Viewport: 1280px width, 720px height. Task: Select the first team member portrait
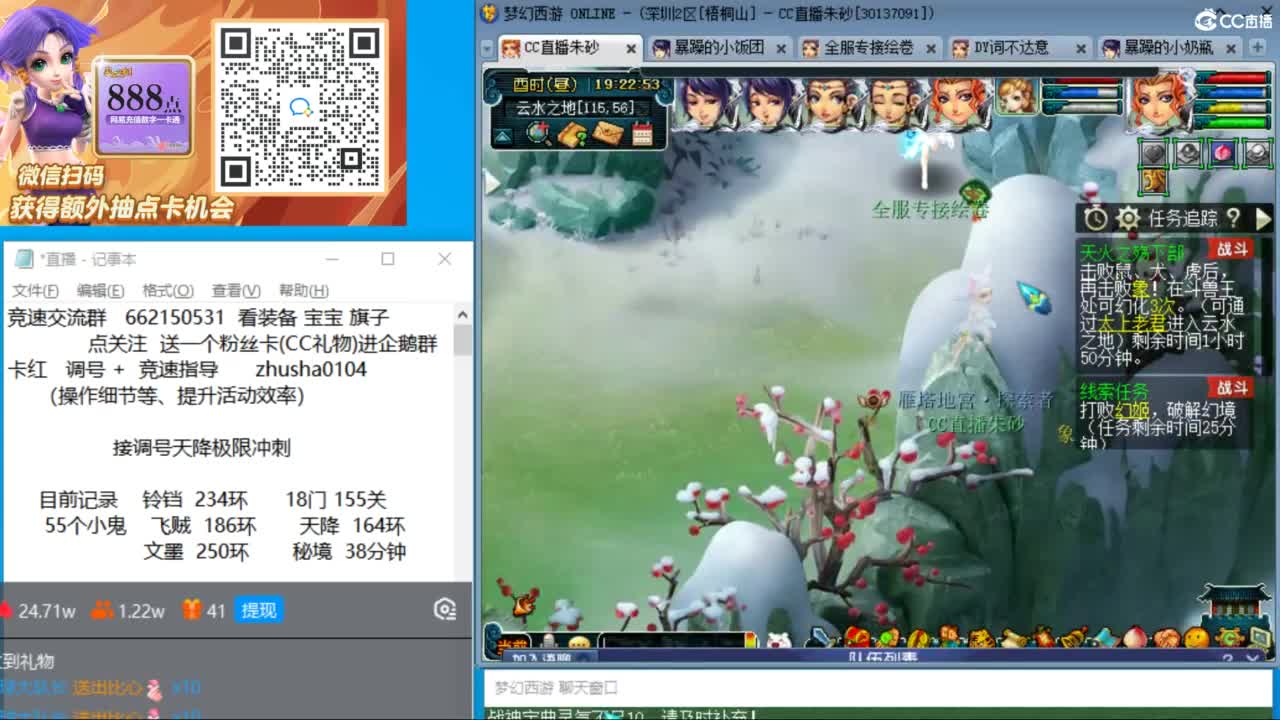pyautogui.click(x=706, y=103)
